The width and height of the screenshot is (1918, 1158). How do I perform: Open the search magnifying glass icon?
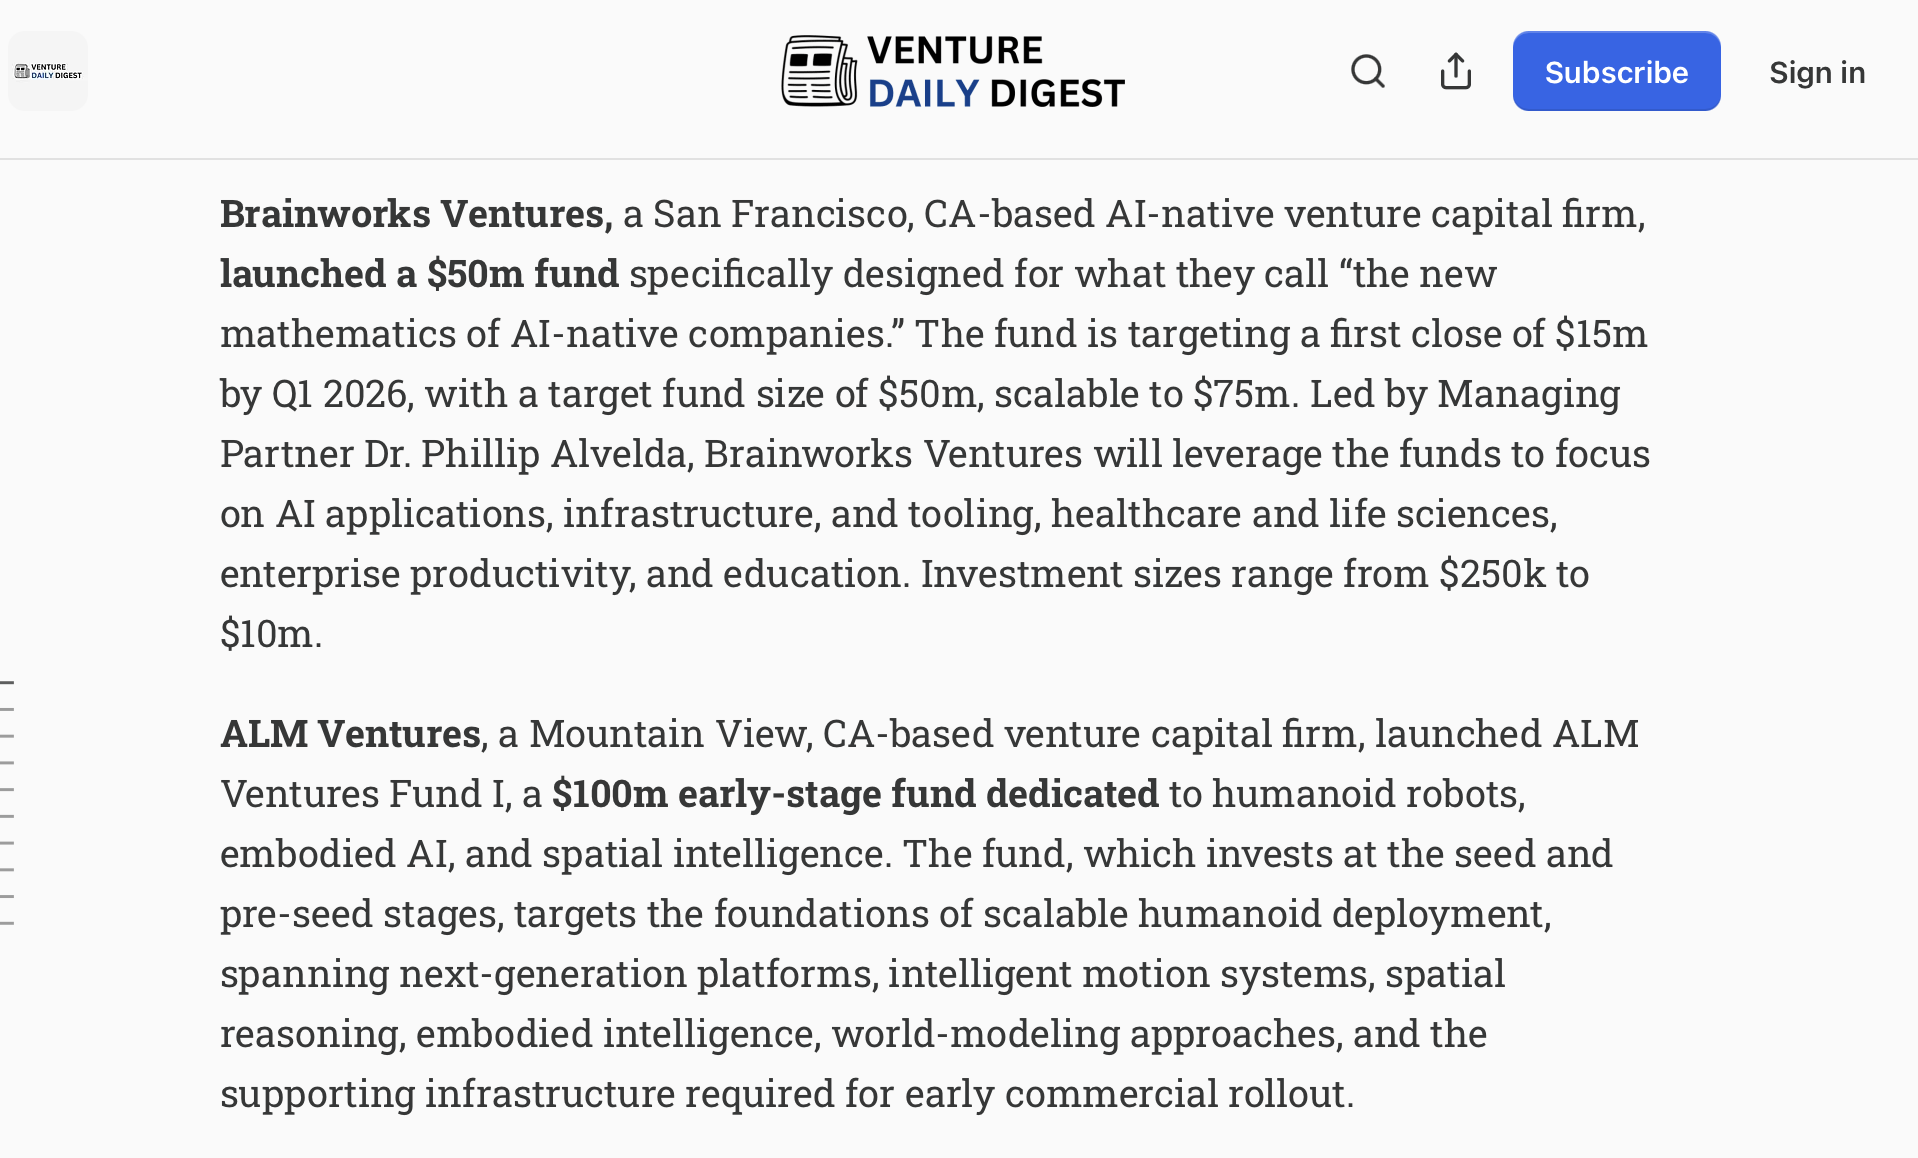(1367, 71)
